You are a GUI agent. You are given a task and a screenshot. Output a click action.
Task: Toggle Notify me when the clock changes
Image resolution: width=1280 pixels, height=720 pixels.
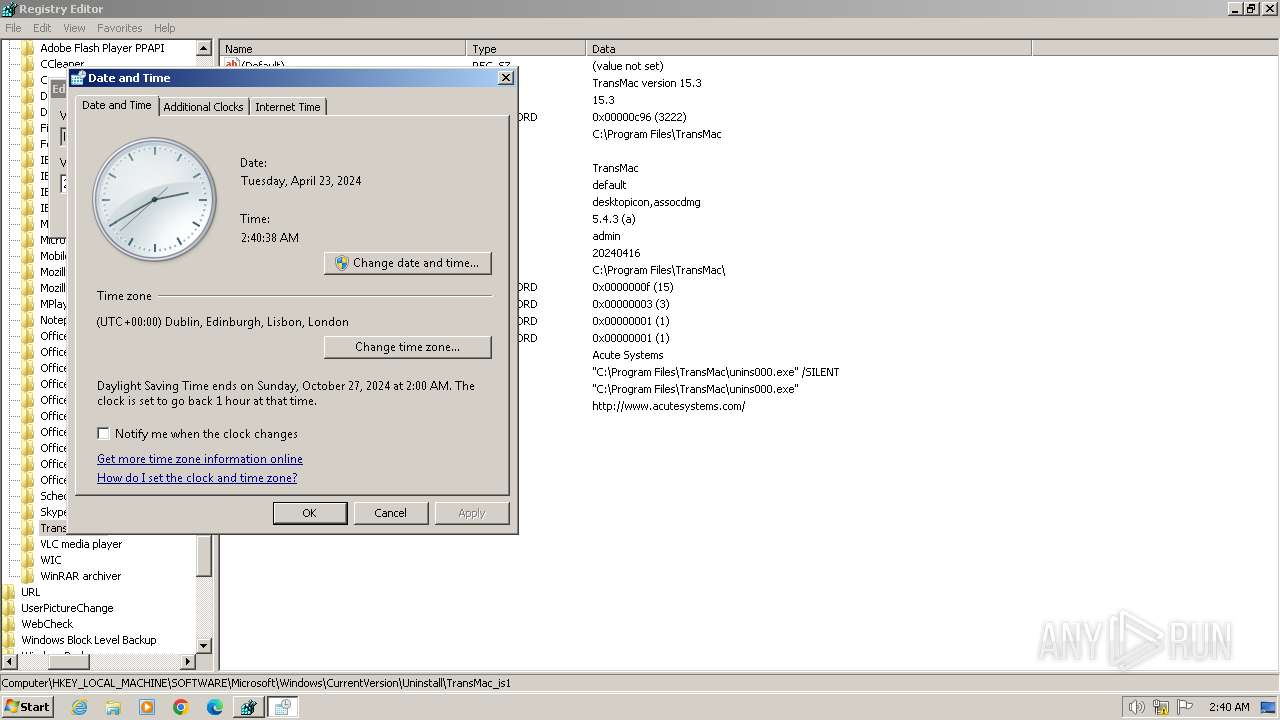103,434
